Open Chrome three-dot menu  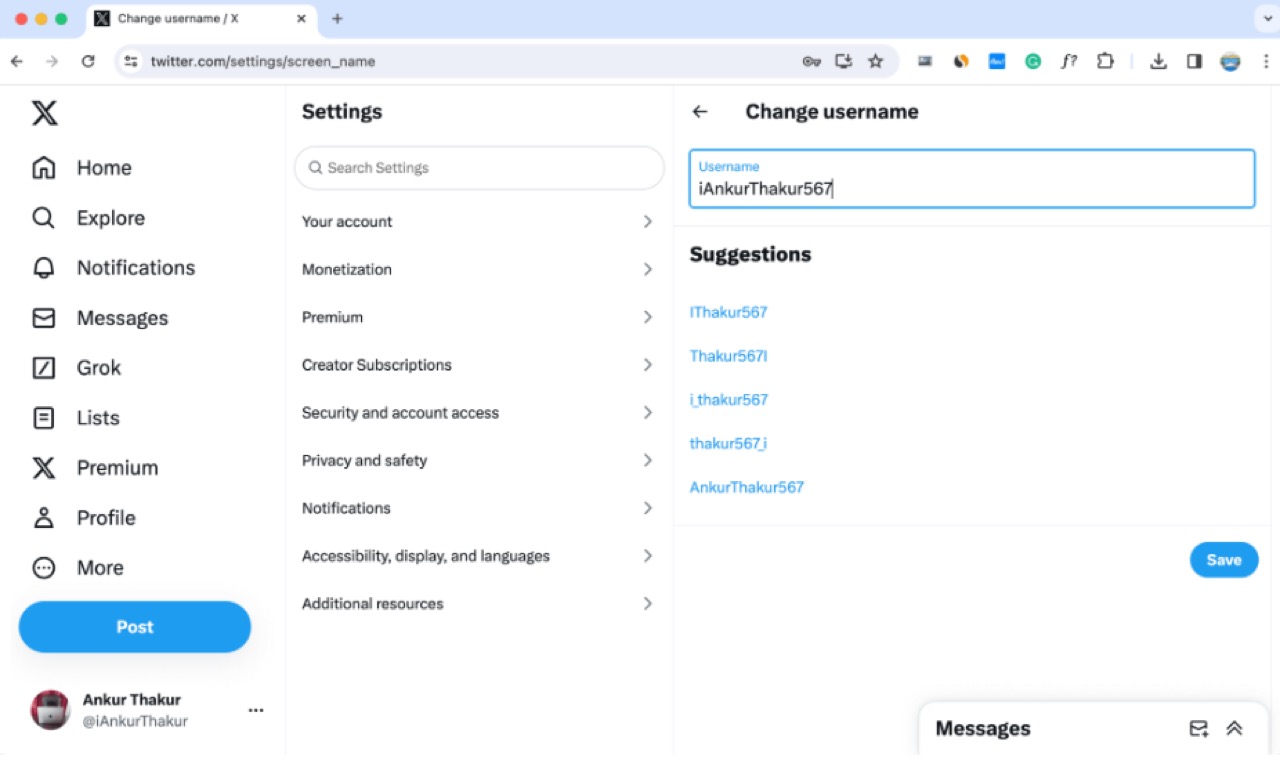click(x=1266, y=61)
